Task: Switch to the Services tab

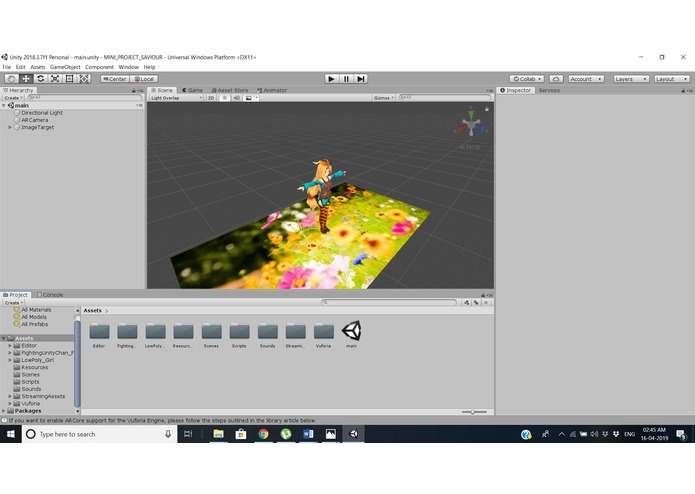Action: click(x=549, y=90)
